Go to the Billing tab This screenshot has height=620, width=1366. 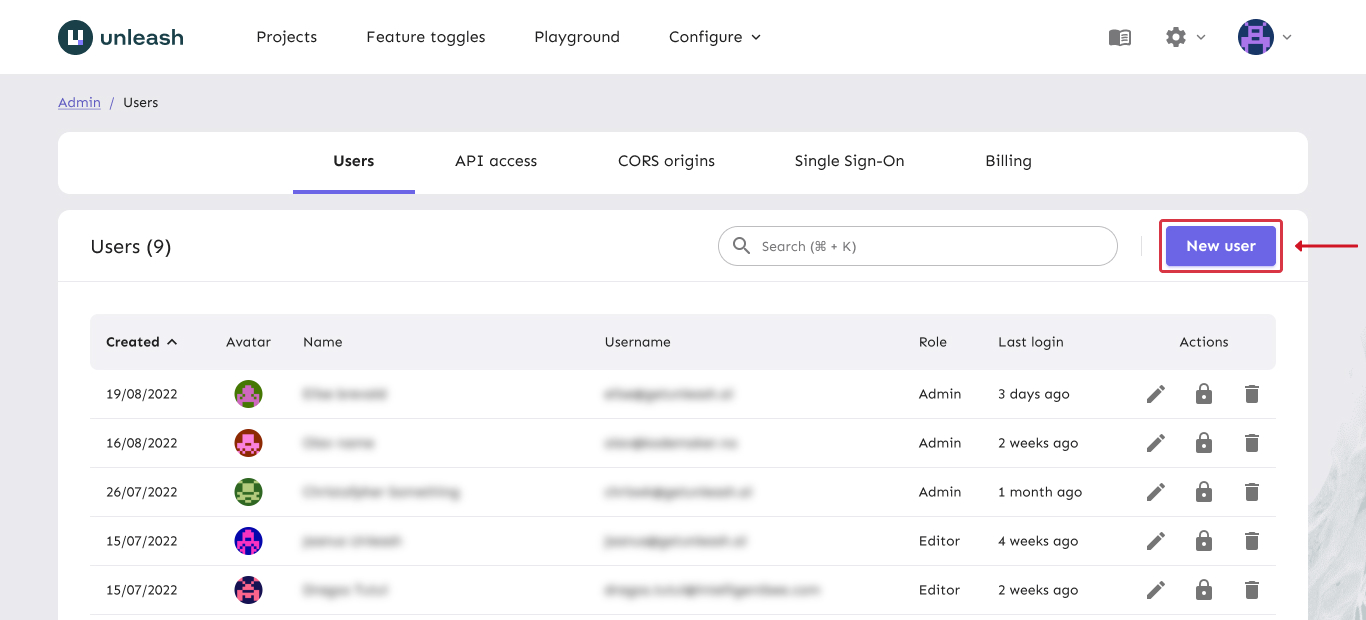coord(1008,161)
